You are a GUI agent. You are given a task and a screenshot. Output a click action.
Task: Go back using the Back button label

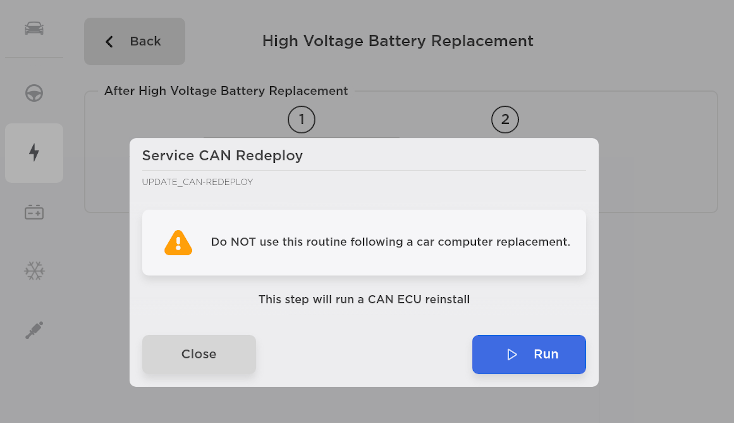tap(145, 42)
